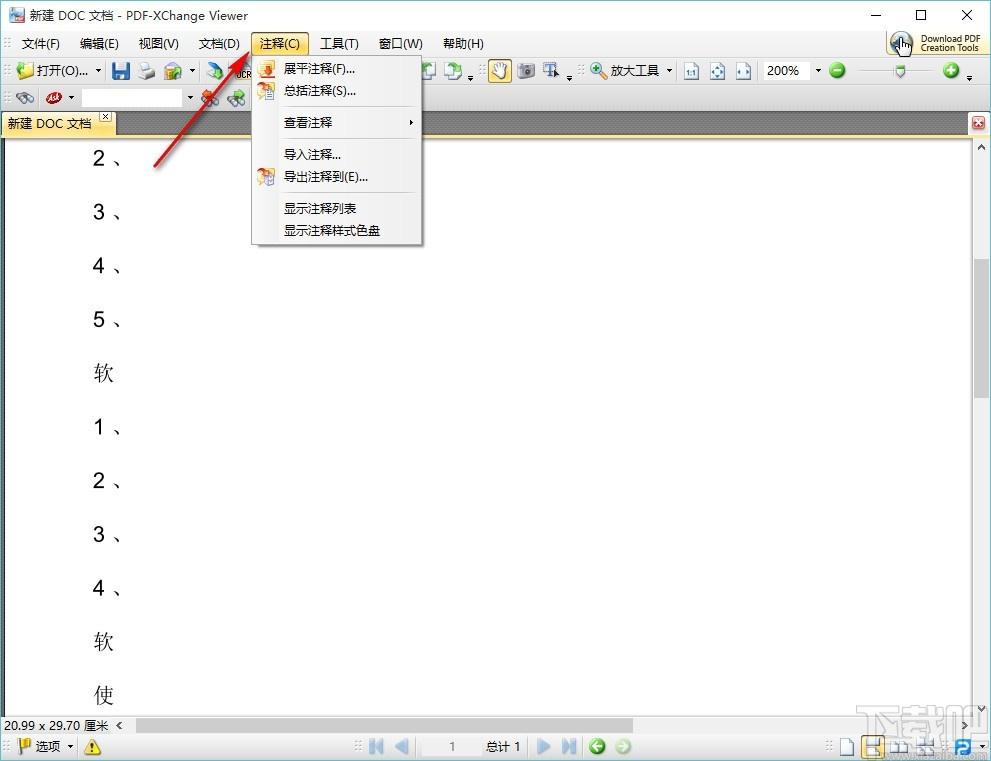This screenshot has width=991, height=761.
Task: Choose 总括注释(S)... menu entry
Action: 337,91
